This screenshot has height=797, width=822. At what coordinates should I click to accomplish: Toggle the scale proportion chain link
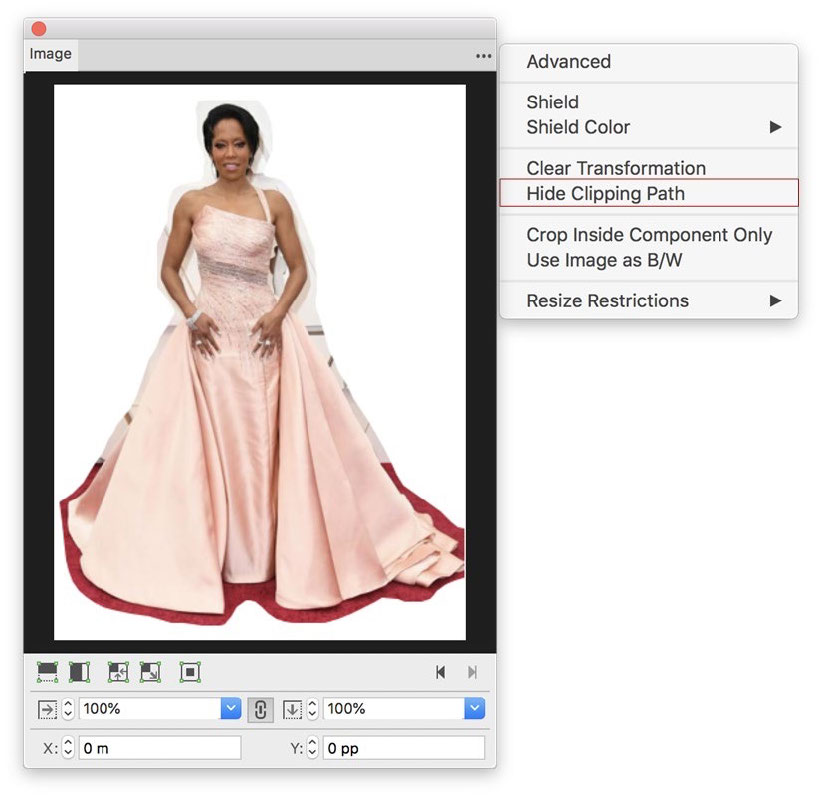pyautogui.click(x=260, y=709)
